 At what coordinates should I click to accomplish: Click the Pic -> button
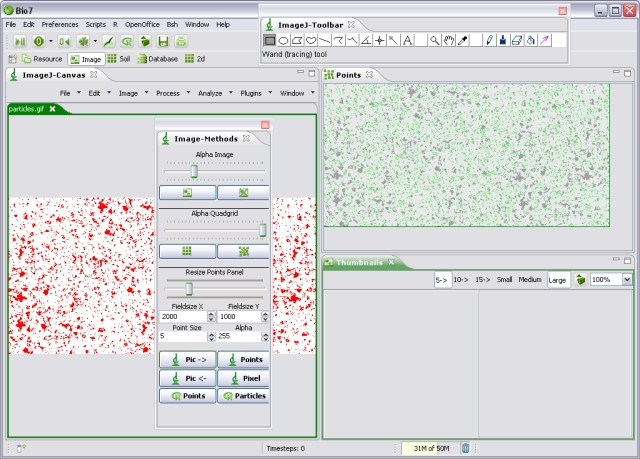(187, 359)
